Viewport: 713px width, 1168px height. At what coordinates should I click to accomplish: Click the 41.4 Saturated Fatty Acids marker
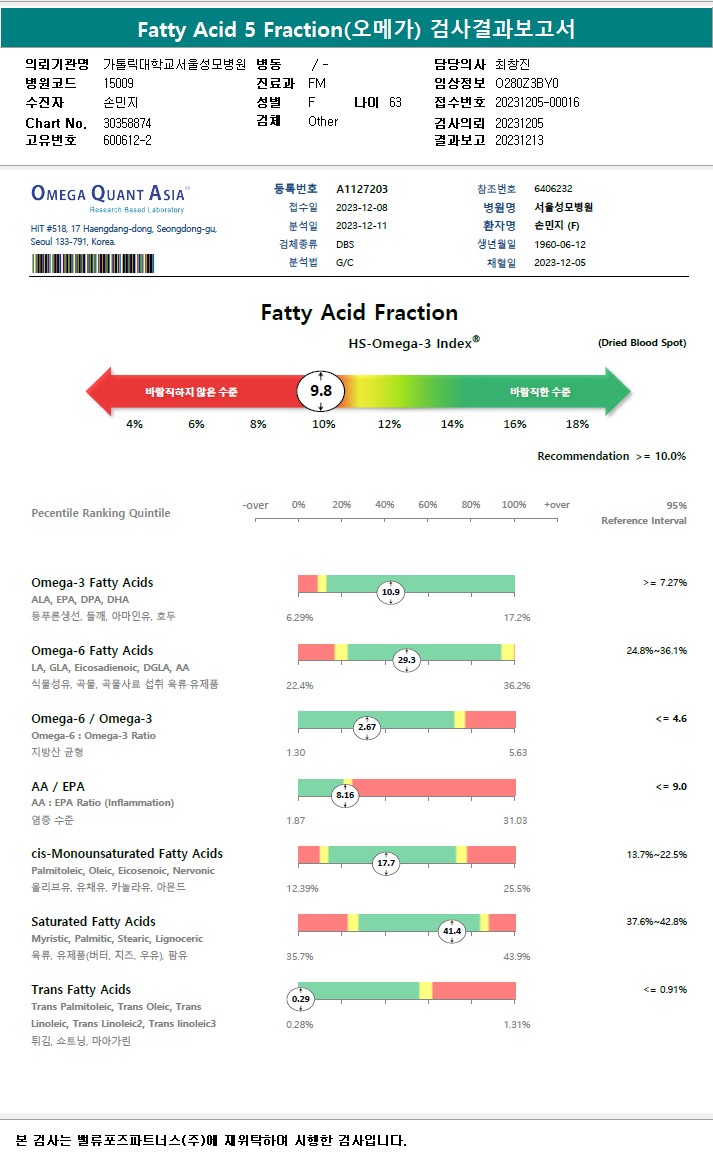[452, 931]
